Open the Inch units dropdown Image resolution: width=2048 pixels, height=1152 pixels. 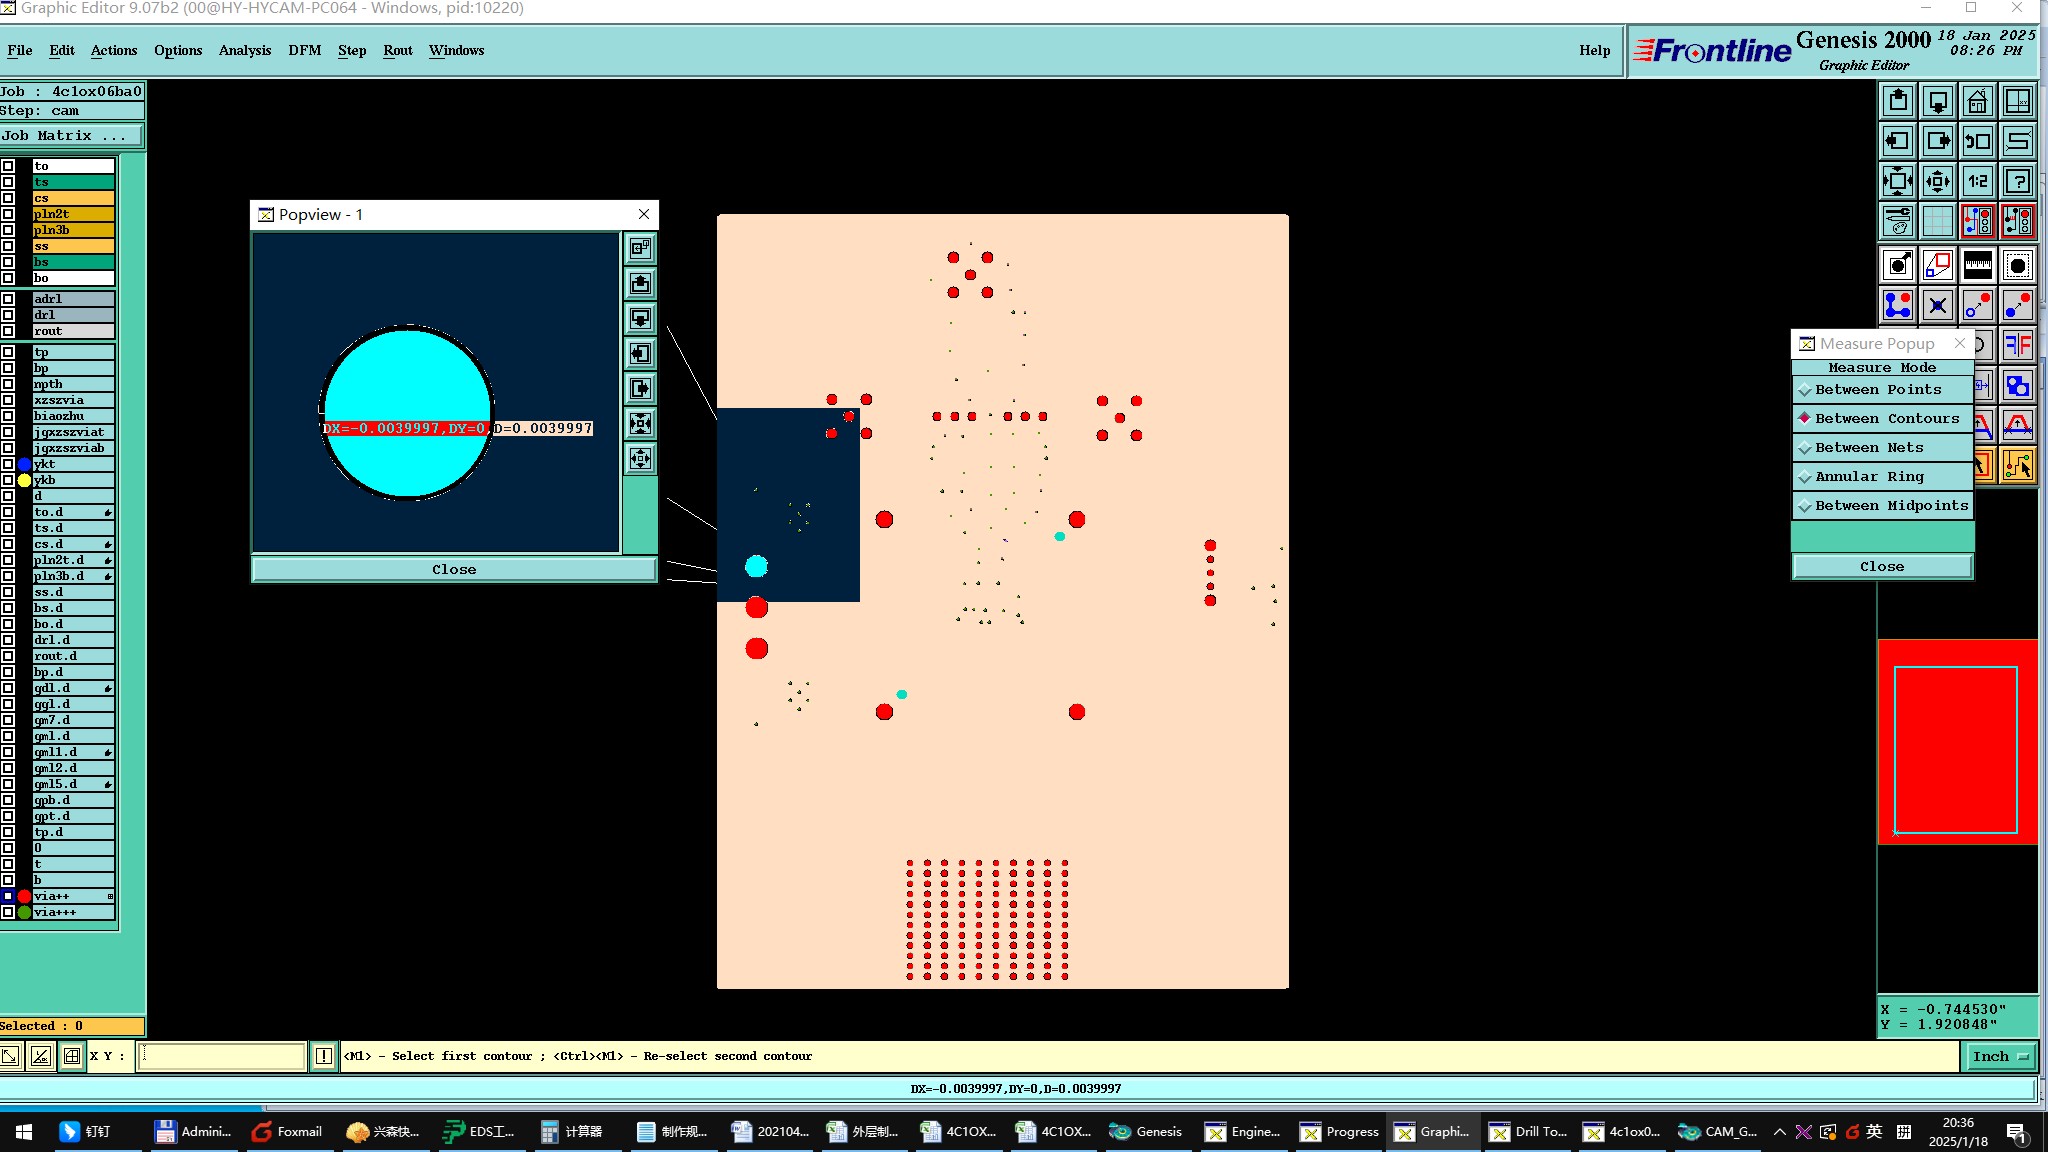coord(1999,1056)
